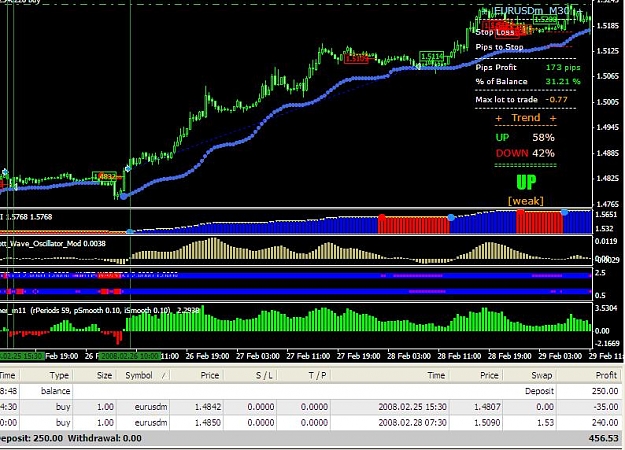This screenshot has height=450, width=625.
Task: Click the large blue dot at the trend line start
Action: coord(124,196)
